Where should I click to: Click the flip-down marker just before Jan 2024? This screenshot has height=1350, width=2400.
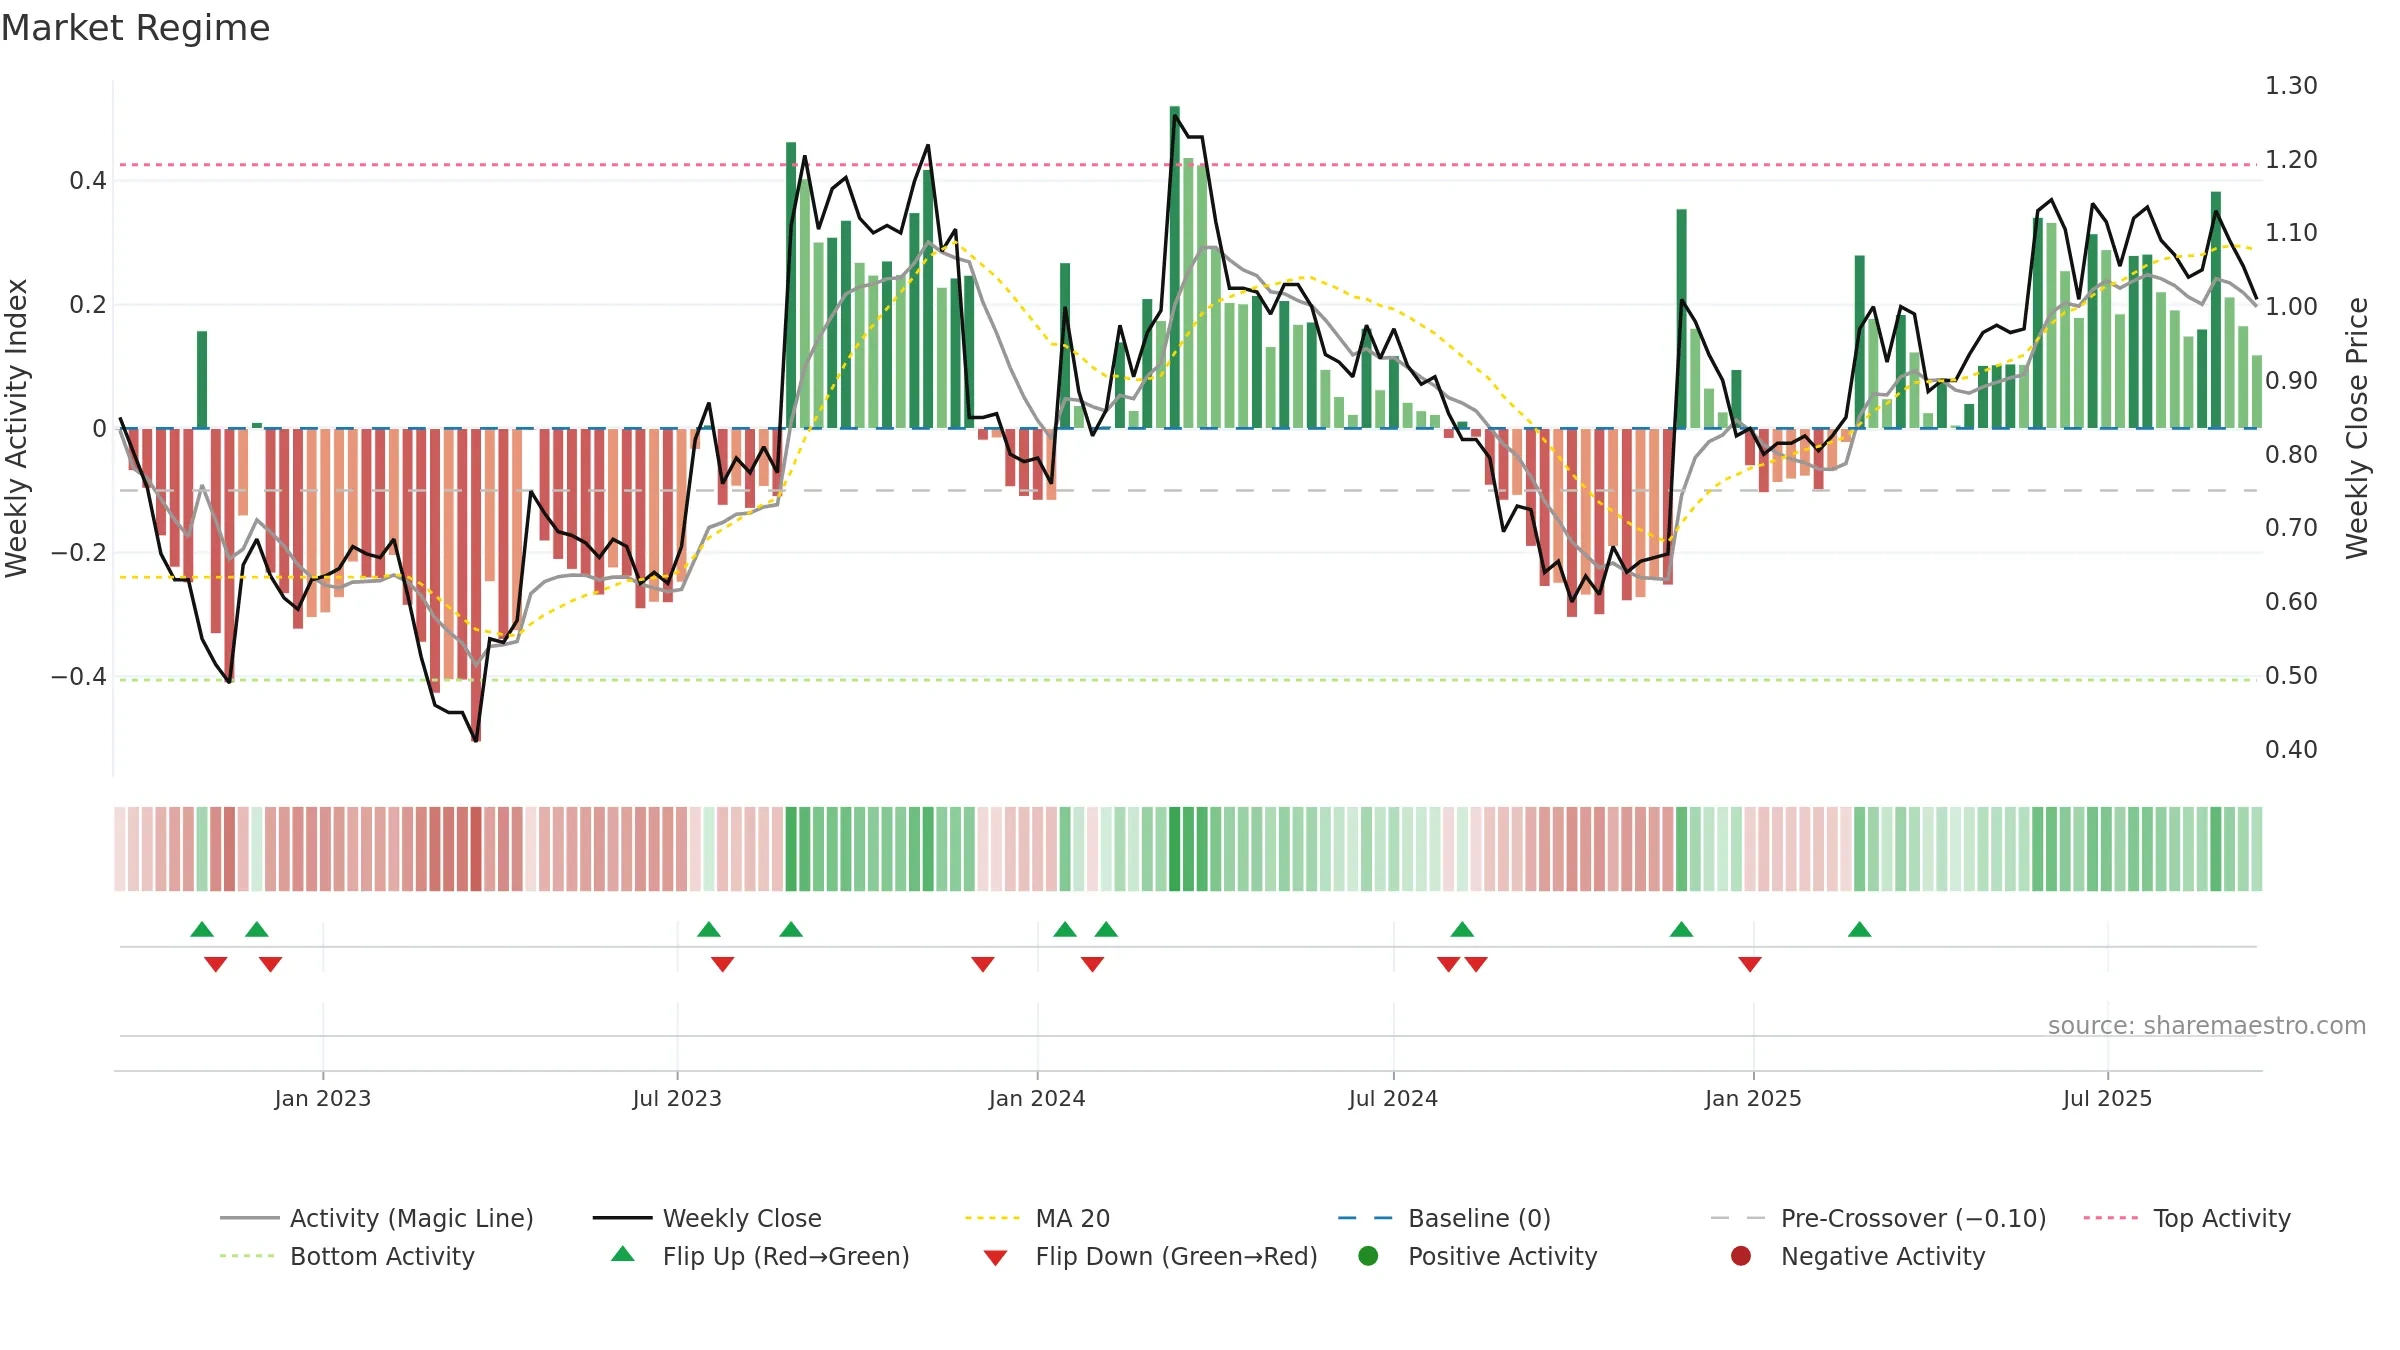983,964
